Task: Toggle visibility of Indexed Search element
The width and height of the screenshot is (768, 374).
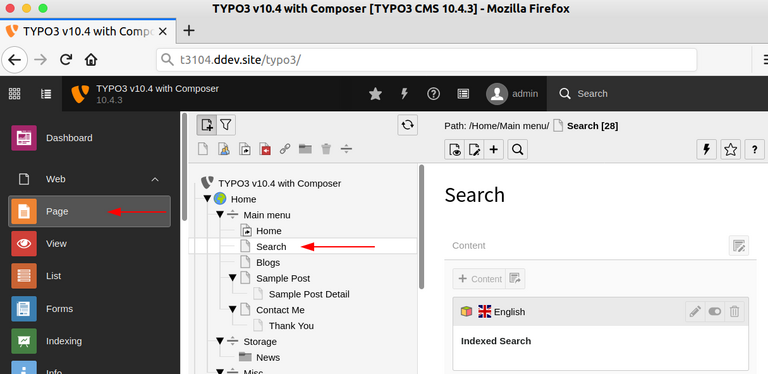Action: pos(715,311)
